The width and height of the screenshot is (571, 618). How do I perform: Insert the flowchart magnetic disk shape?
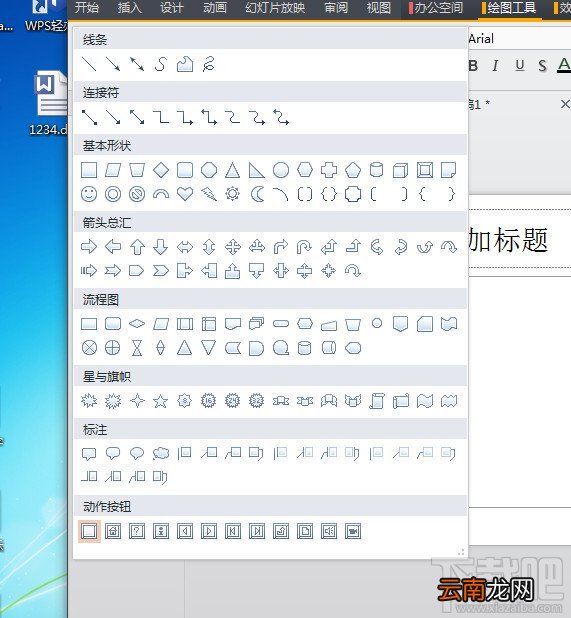pyautogui.click(x=305, y=348)
